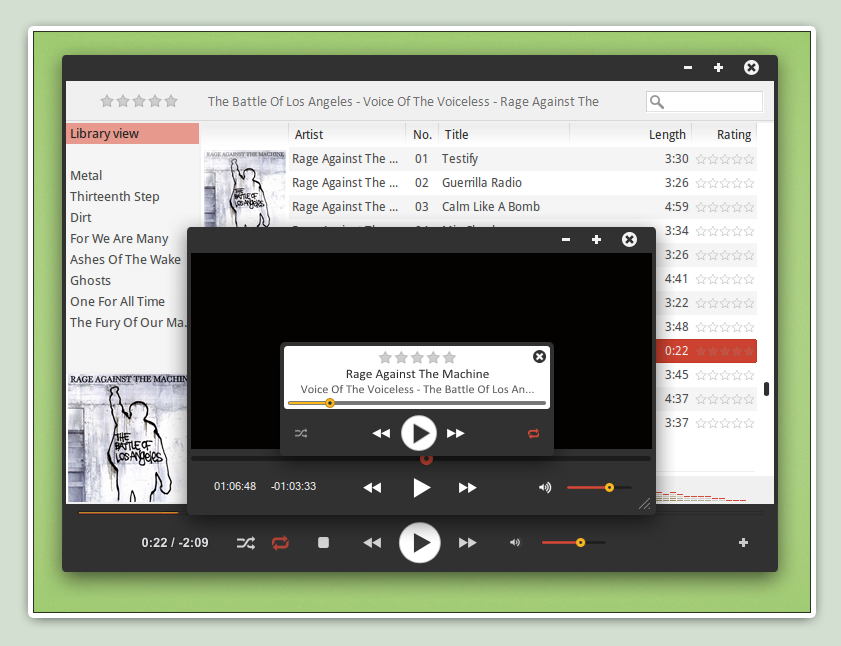This screenshot has width=841, height=646.
Task: Click the video player seek marker
Action: pyautogui.click(x=426, y=459)
